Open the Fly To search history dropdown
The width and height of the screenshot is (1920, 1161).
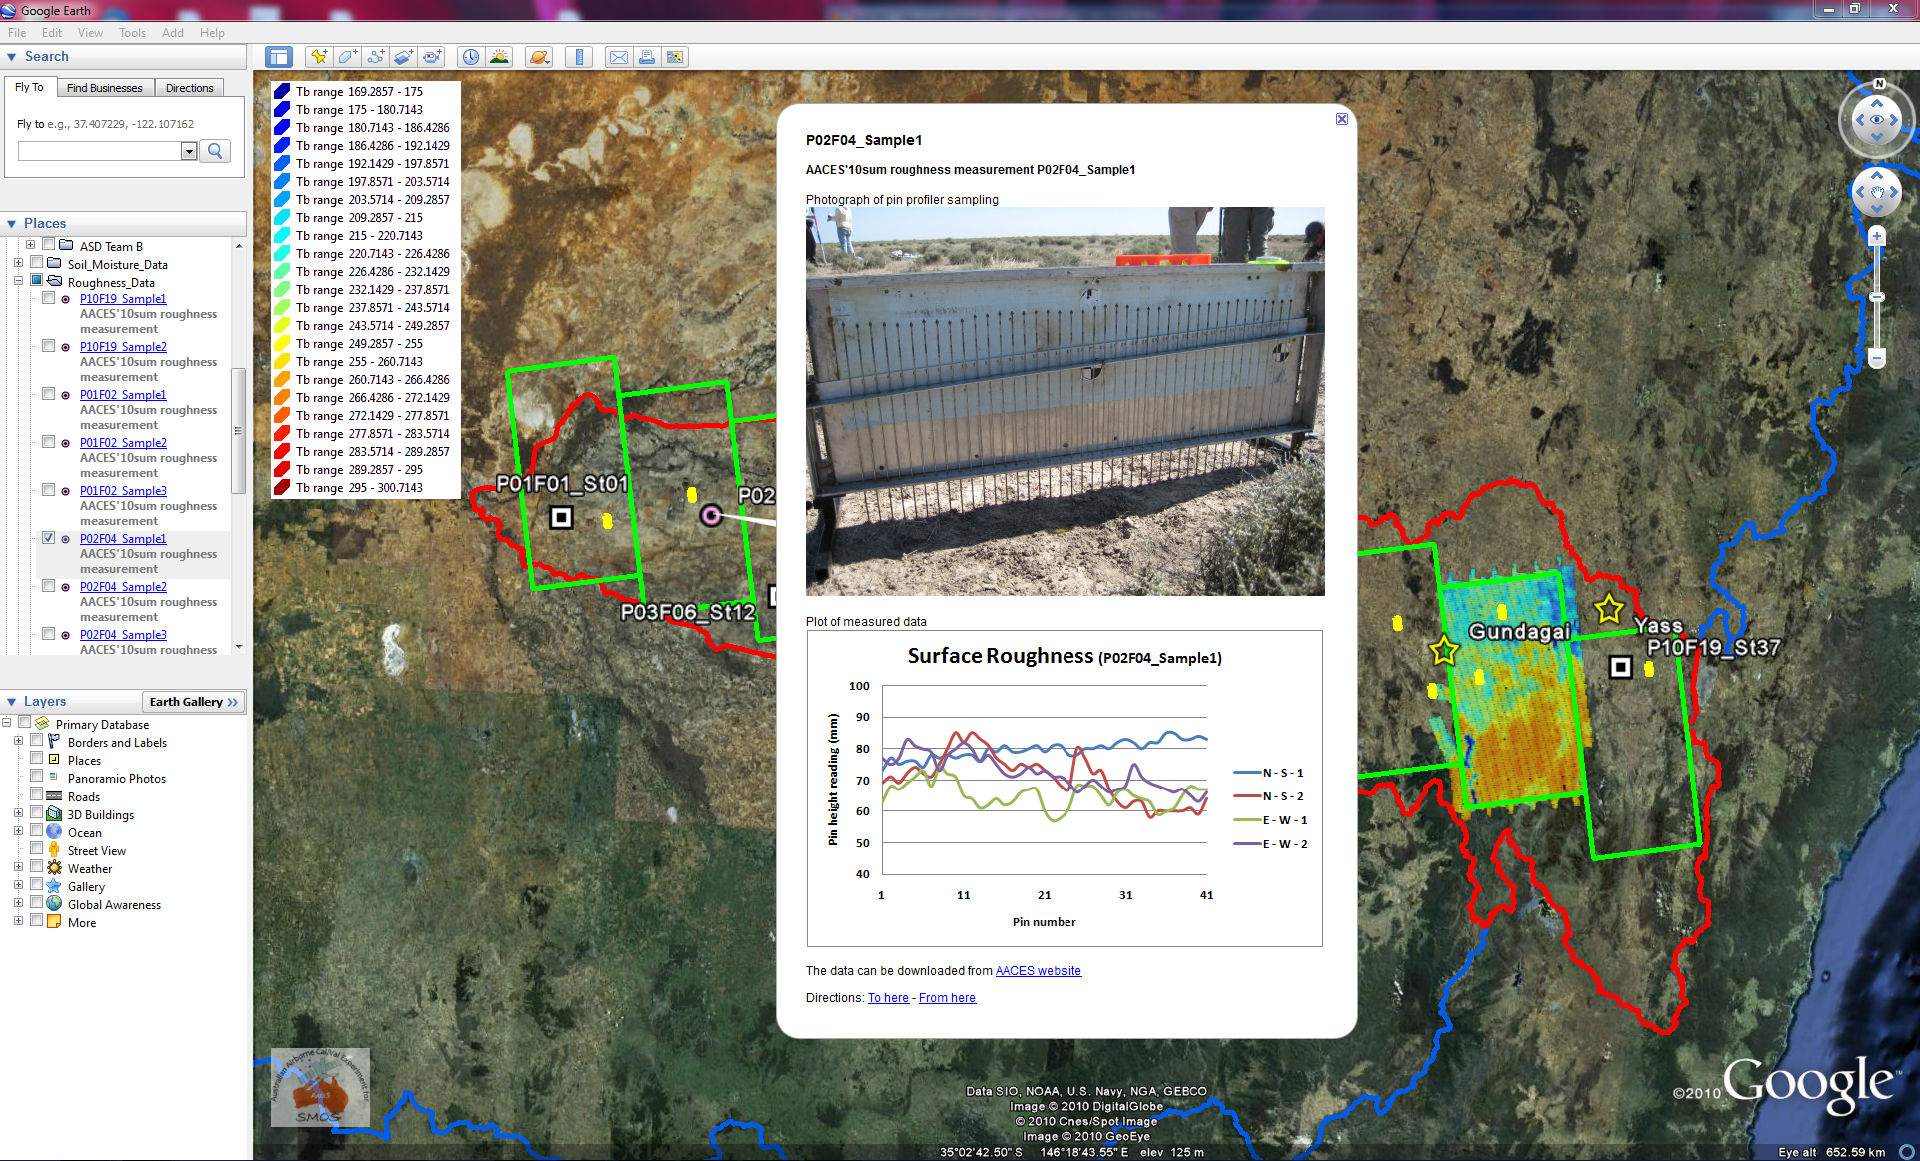(x=189, y=151)
